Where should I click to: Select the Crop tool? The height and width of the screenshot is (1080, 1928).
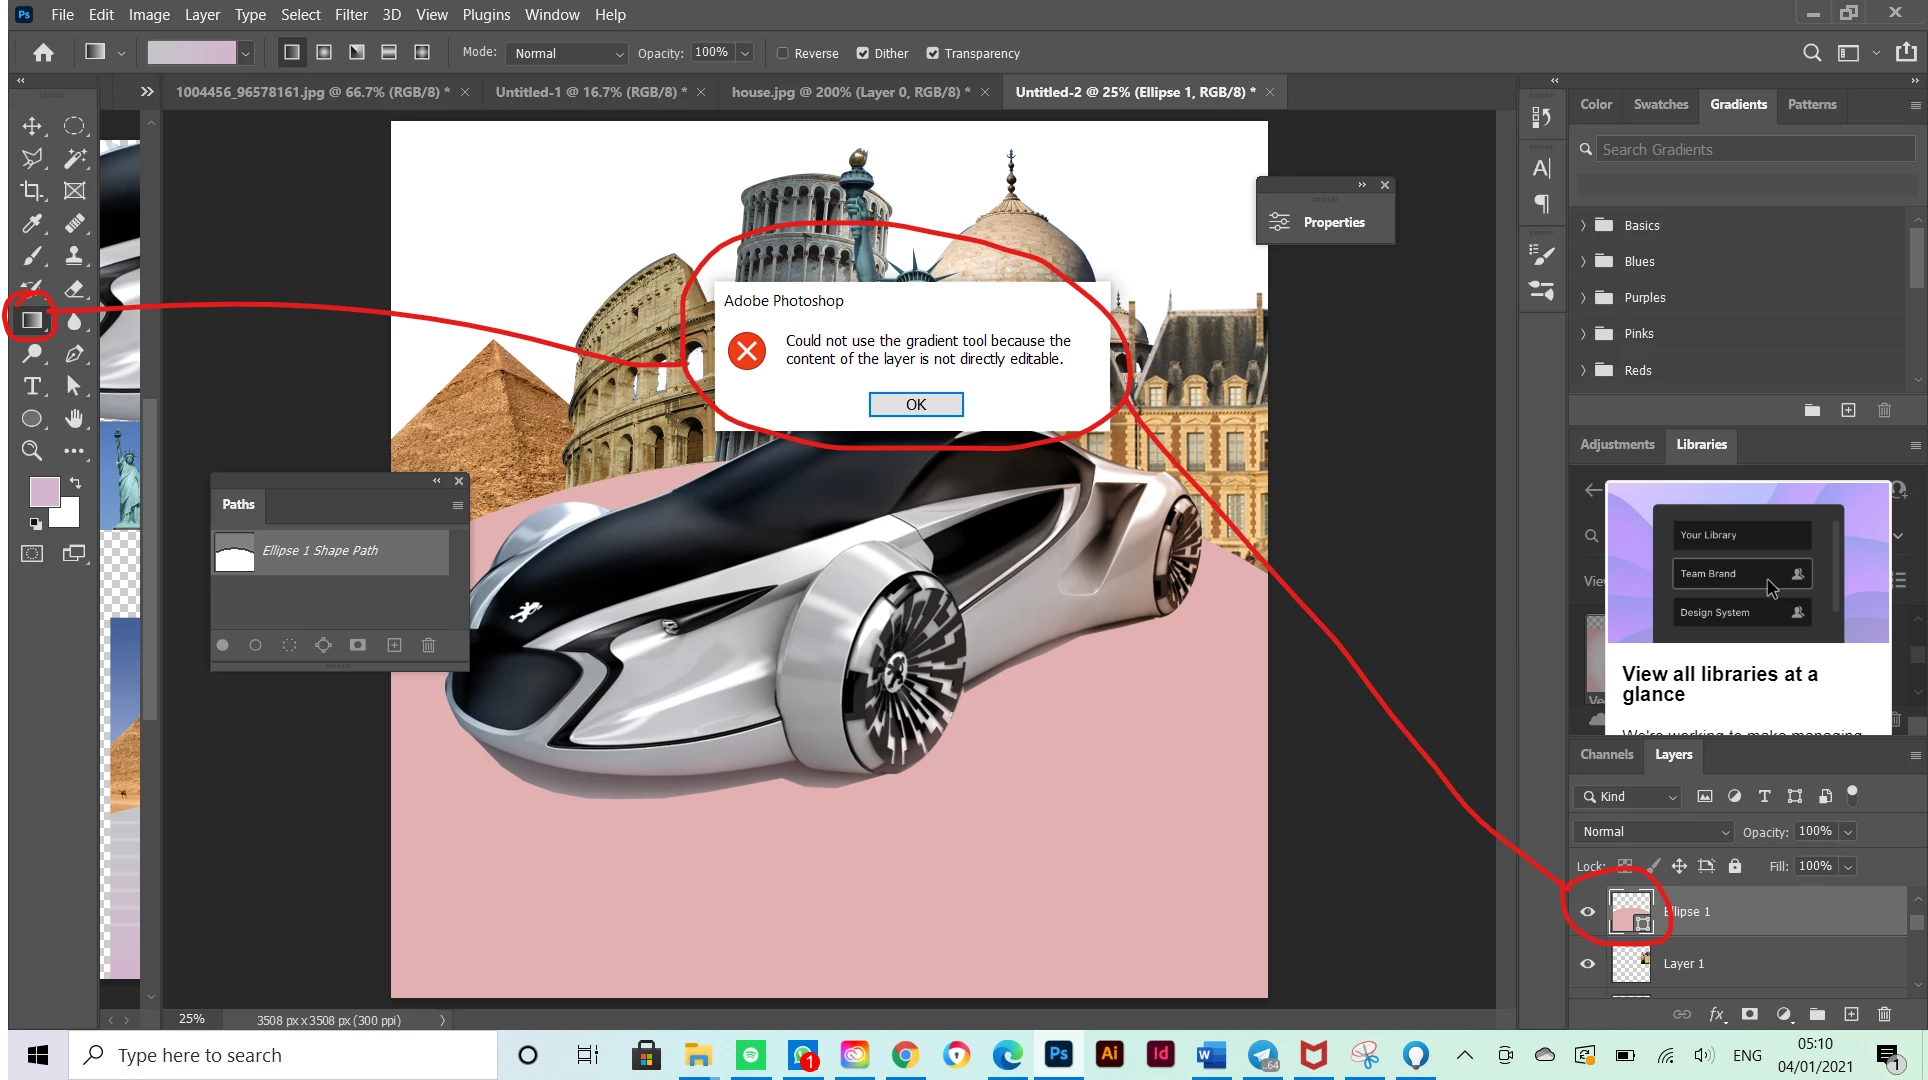tap(32, 191)
